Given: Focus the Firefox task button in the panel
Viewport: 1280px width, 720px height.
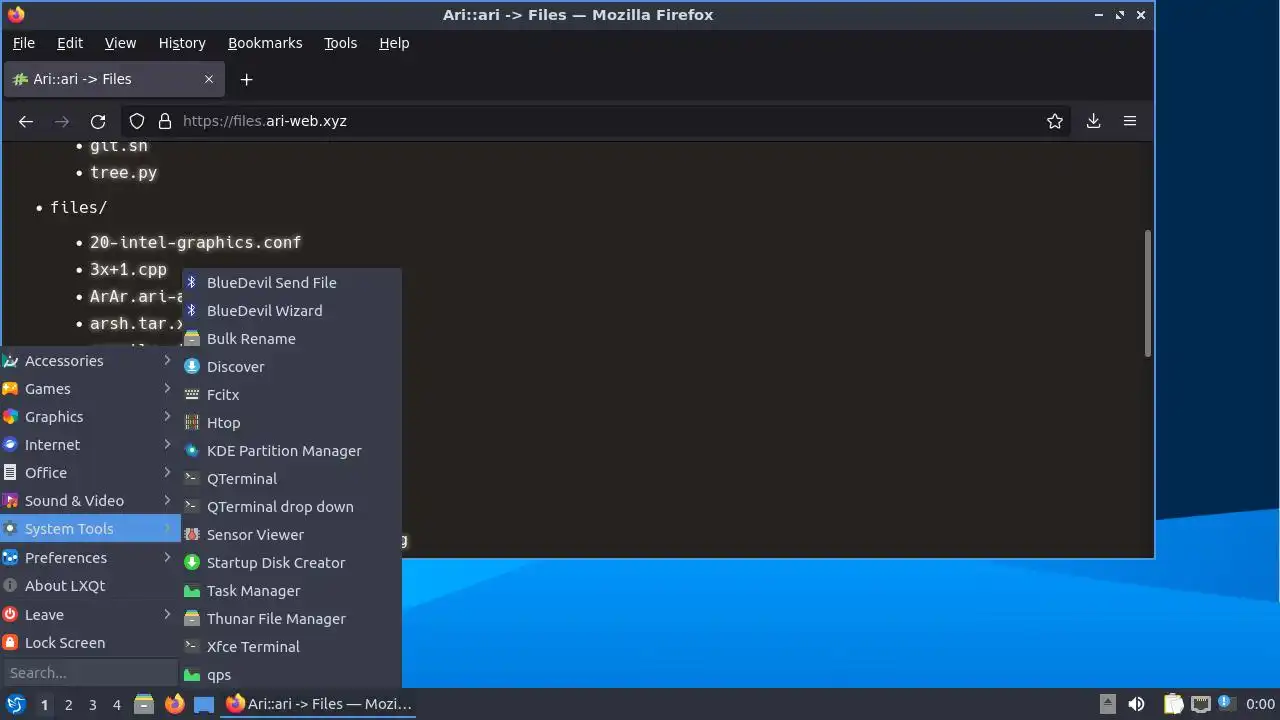Looking at the screenshot, I should pos(320,705).
